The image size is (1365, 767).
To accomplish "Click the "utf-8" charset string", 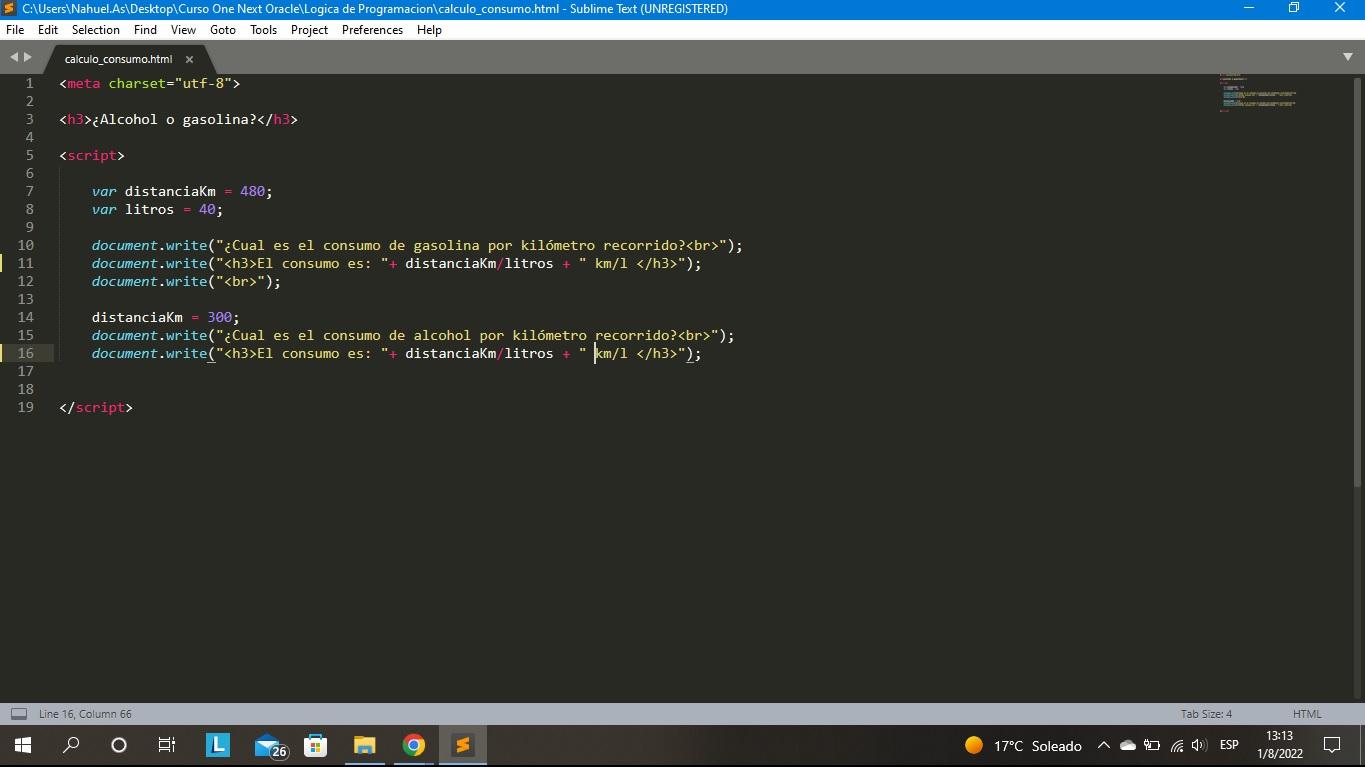I will 203,83.
